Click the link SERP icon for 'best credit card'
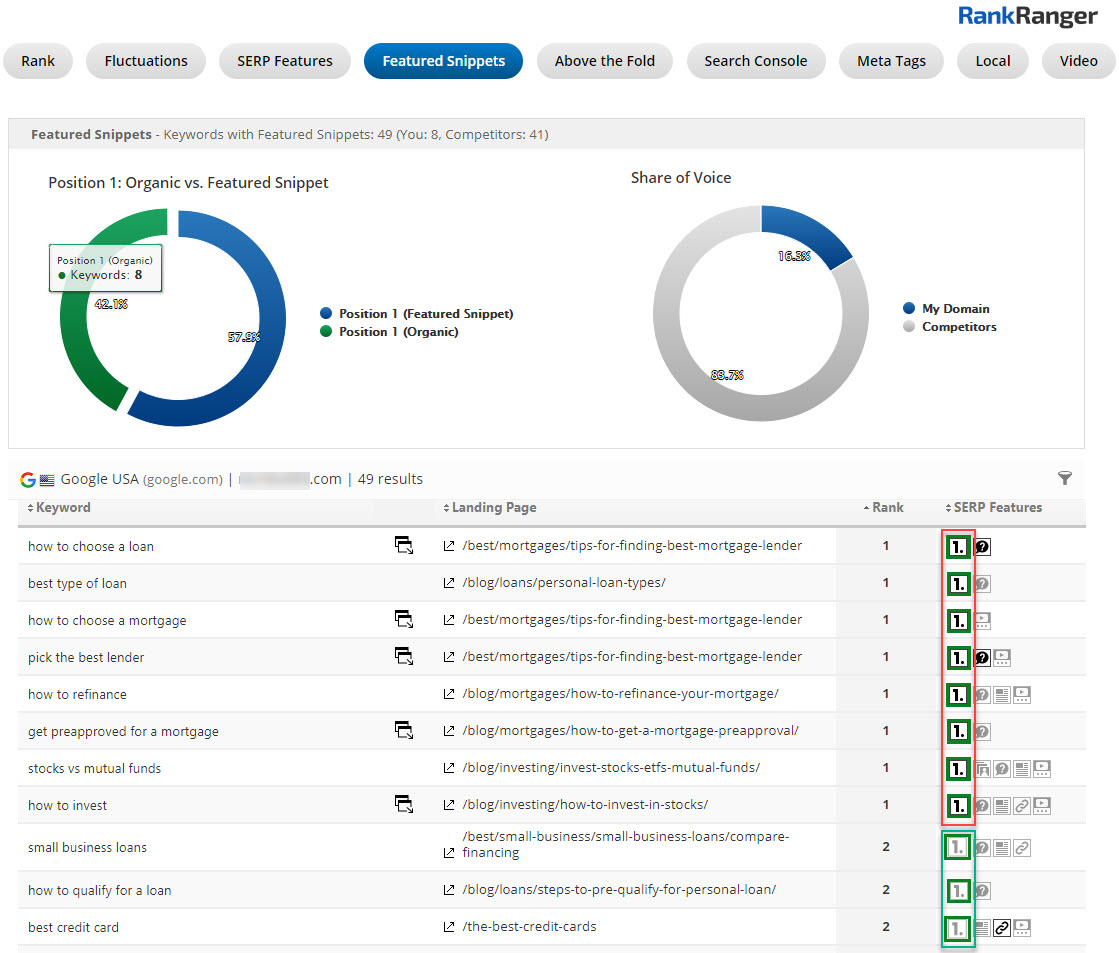1119x953 pixels. (x=1002, y=927)
